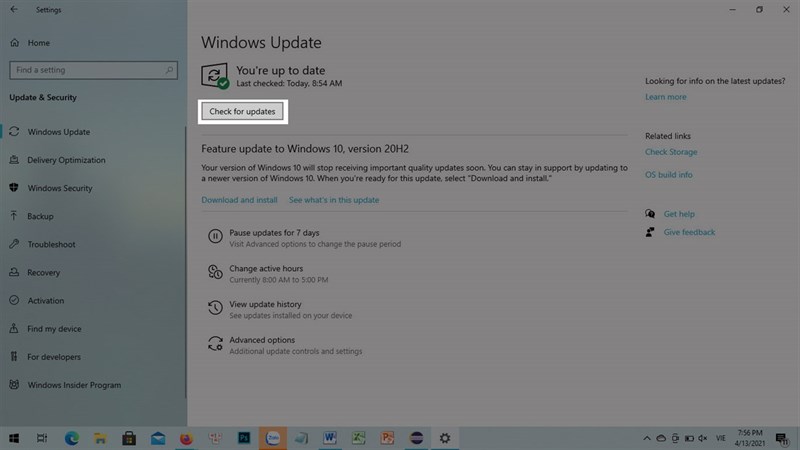Show hidden system tray icons
This screenshot has height=450, width=800.
[646, 438]
